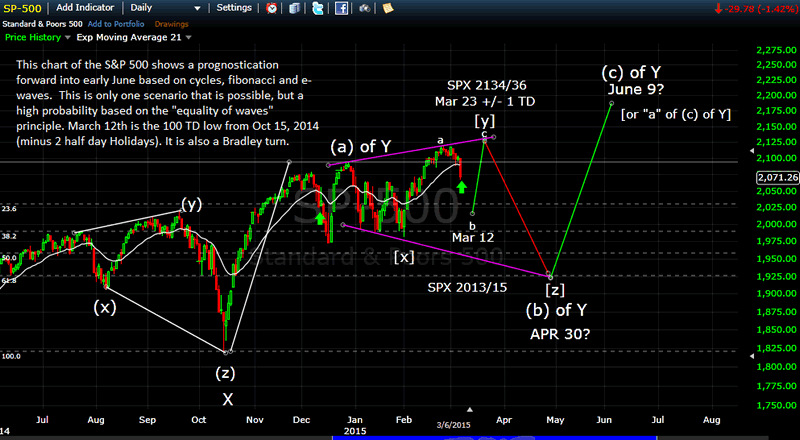Select the [y] wave label
800x440 pixels.
(x=485, y=121)
